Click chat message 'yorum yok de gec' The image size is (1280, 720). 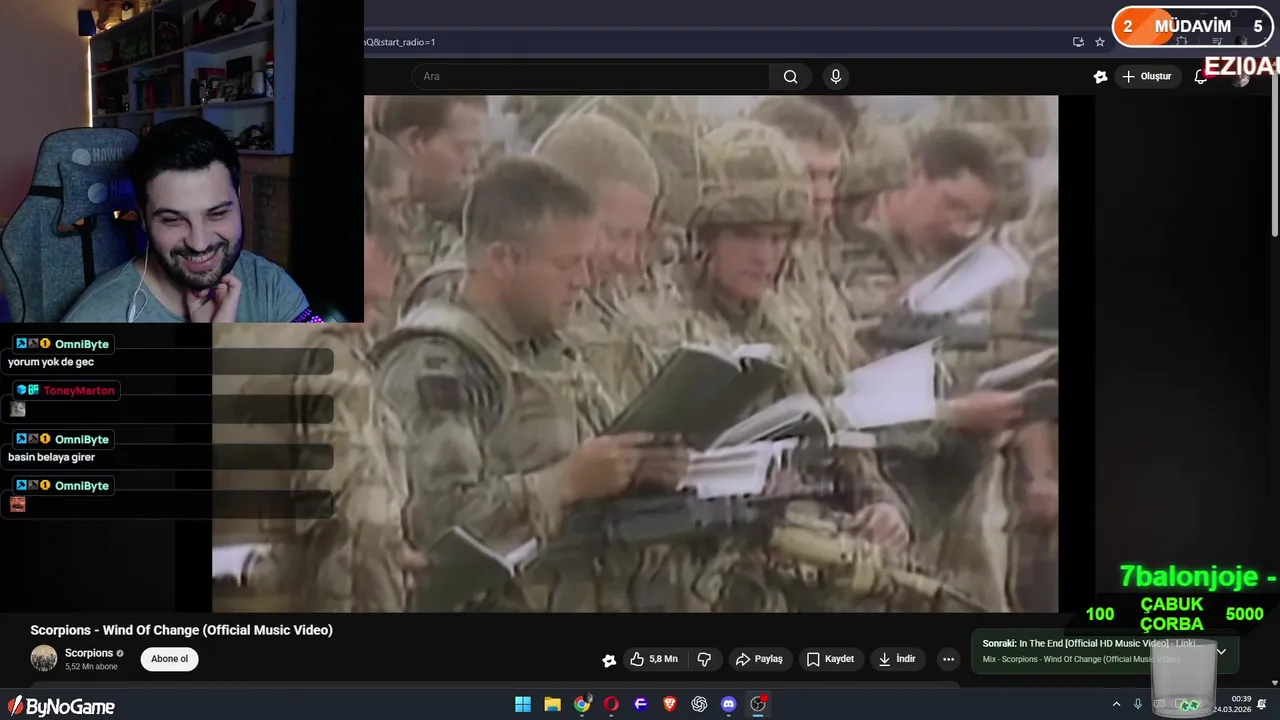[51, 362]
